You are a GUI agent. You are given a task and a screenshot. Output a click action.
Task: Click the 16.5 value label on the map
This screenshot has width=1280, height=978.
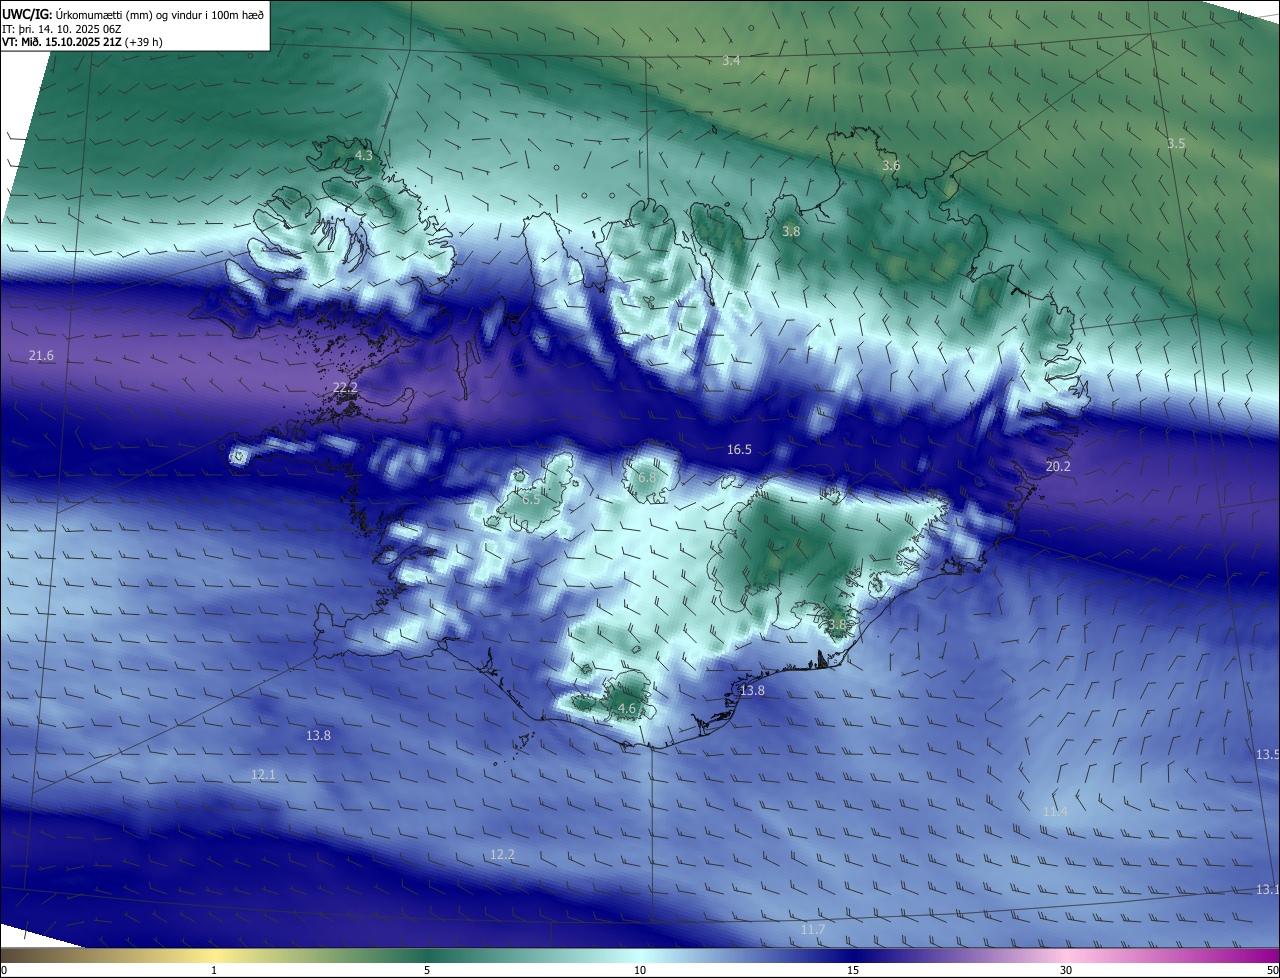[x=739, y=450]
